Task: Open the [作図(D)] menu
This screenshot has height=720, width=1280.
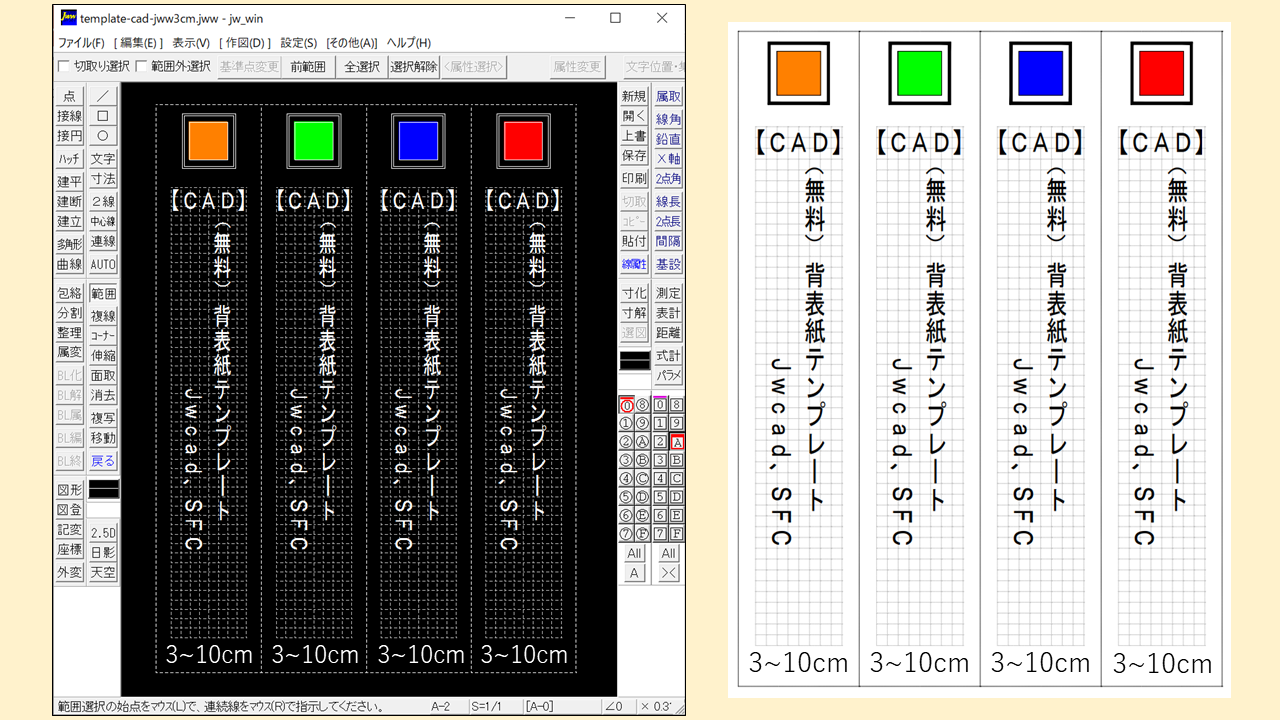Action: 245,43
